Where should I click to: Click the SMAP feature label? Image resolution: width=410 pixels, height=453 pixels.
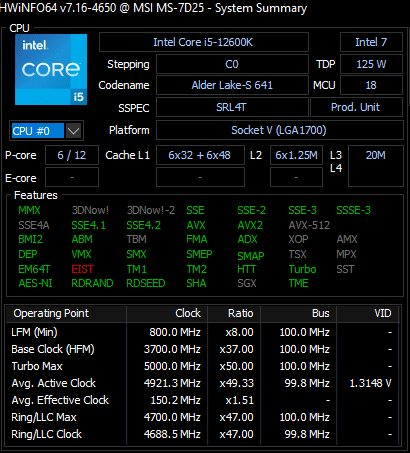click(251, 256)
